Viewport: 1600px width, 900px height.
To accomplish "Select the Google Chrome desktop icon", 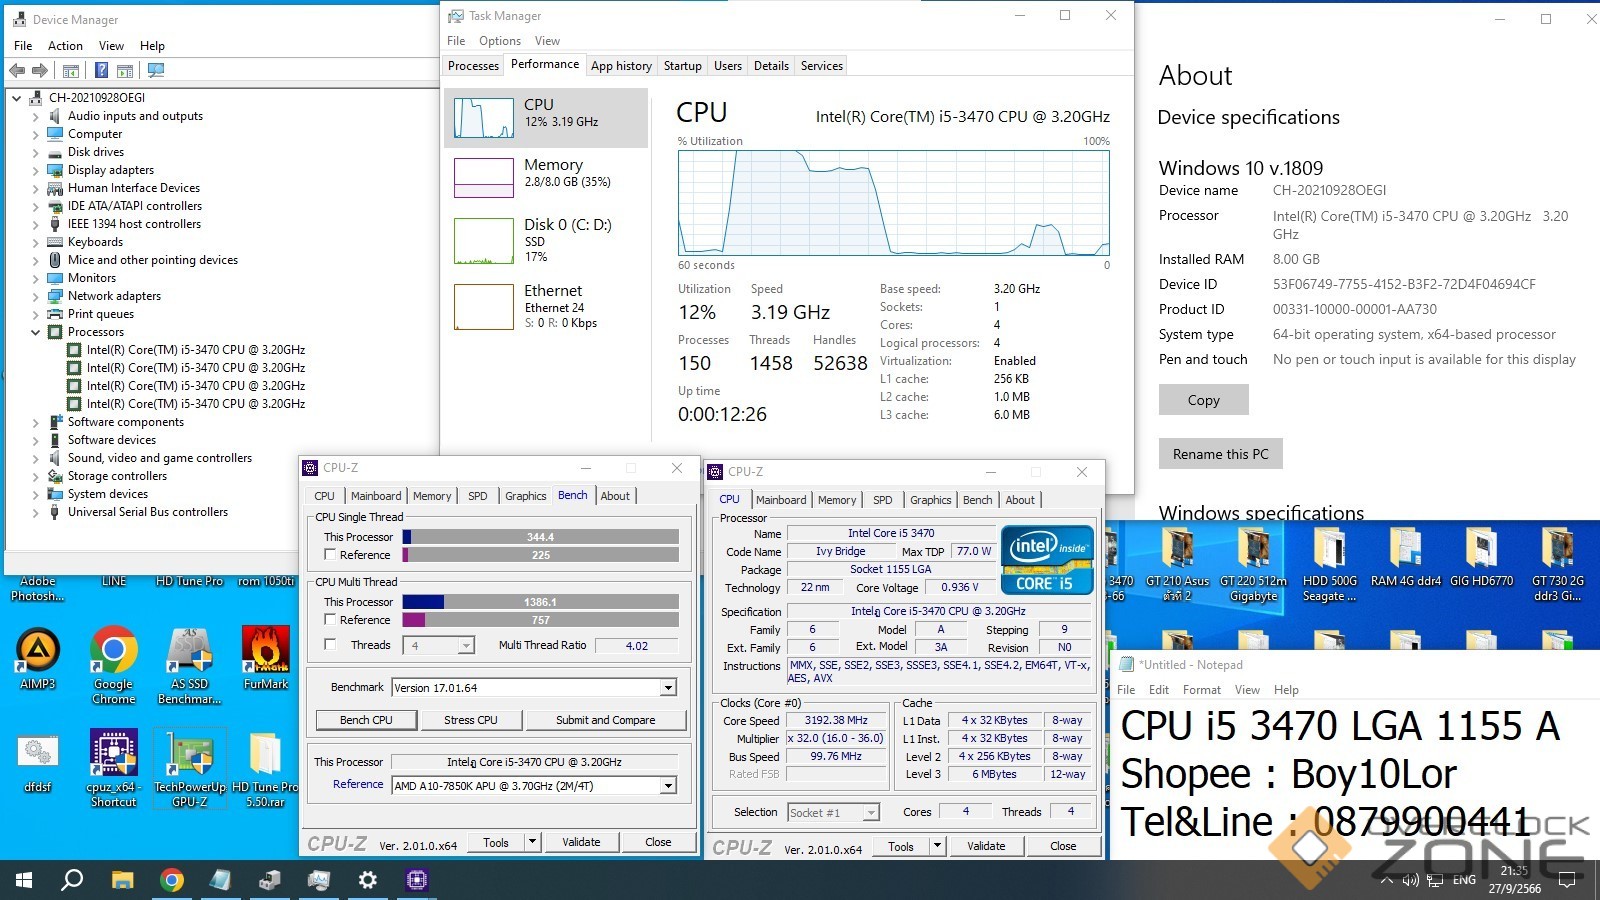I will [x=114, y=665].
